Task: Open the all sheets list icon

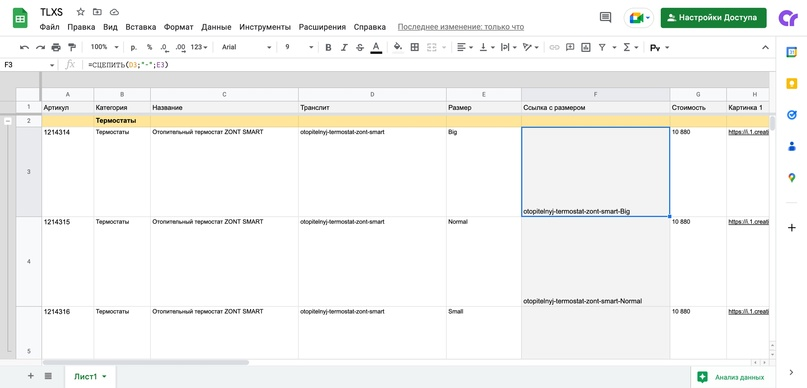Action: coord(48,376)
